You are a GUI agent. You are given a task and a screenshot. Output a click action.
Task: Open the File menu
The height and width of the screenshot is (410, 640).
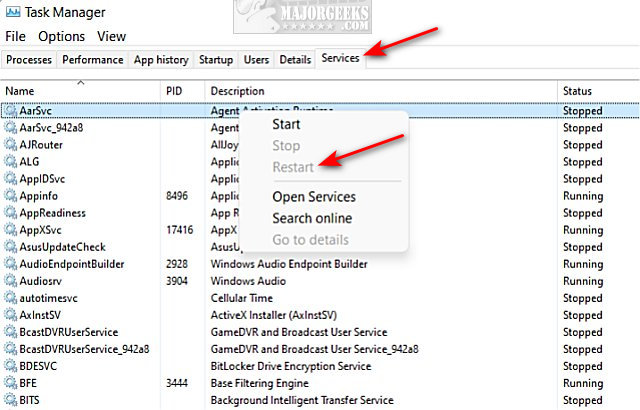point(15,36)
